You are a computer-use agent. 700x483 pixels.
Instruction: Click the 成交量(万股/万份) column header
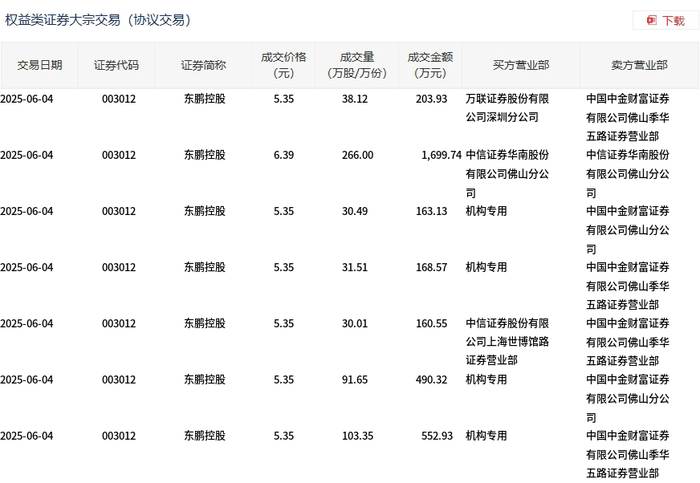tap(357, 65)
